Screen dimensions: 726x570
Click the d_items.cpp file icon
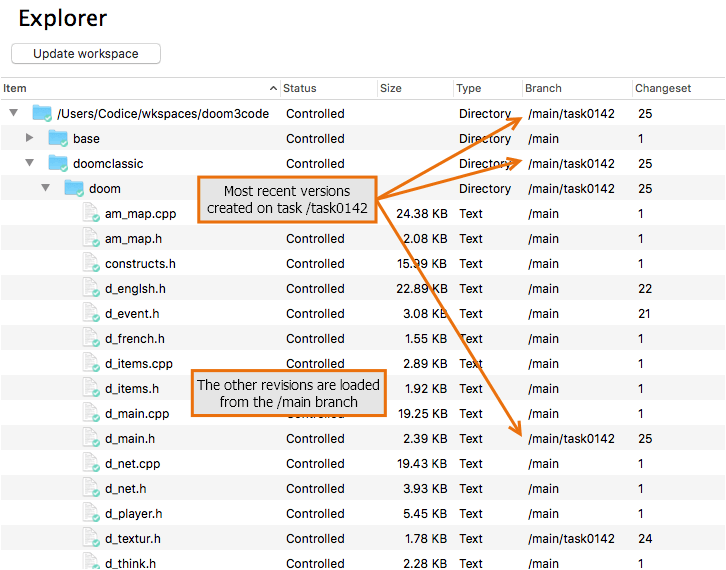[91, 363]
